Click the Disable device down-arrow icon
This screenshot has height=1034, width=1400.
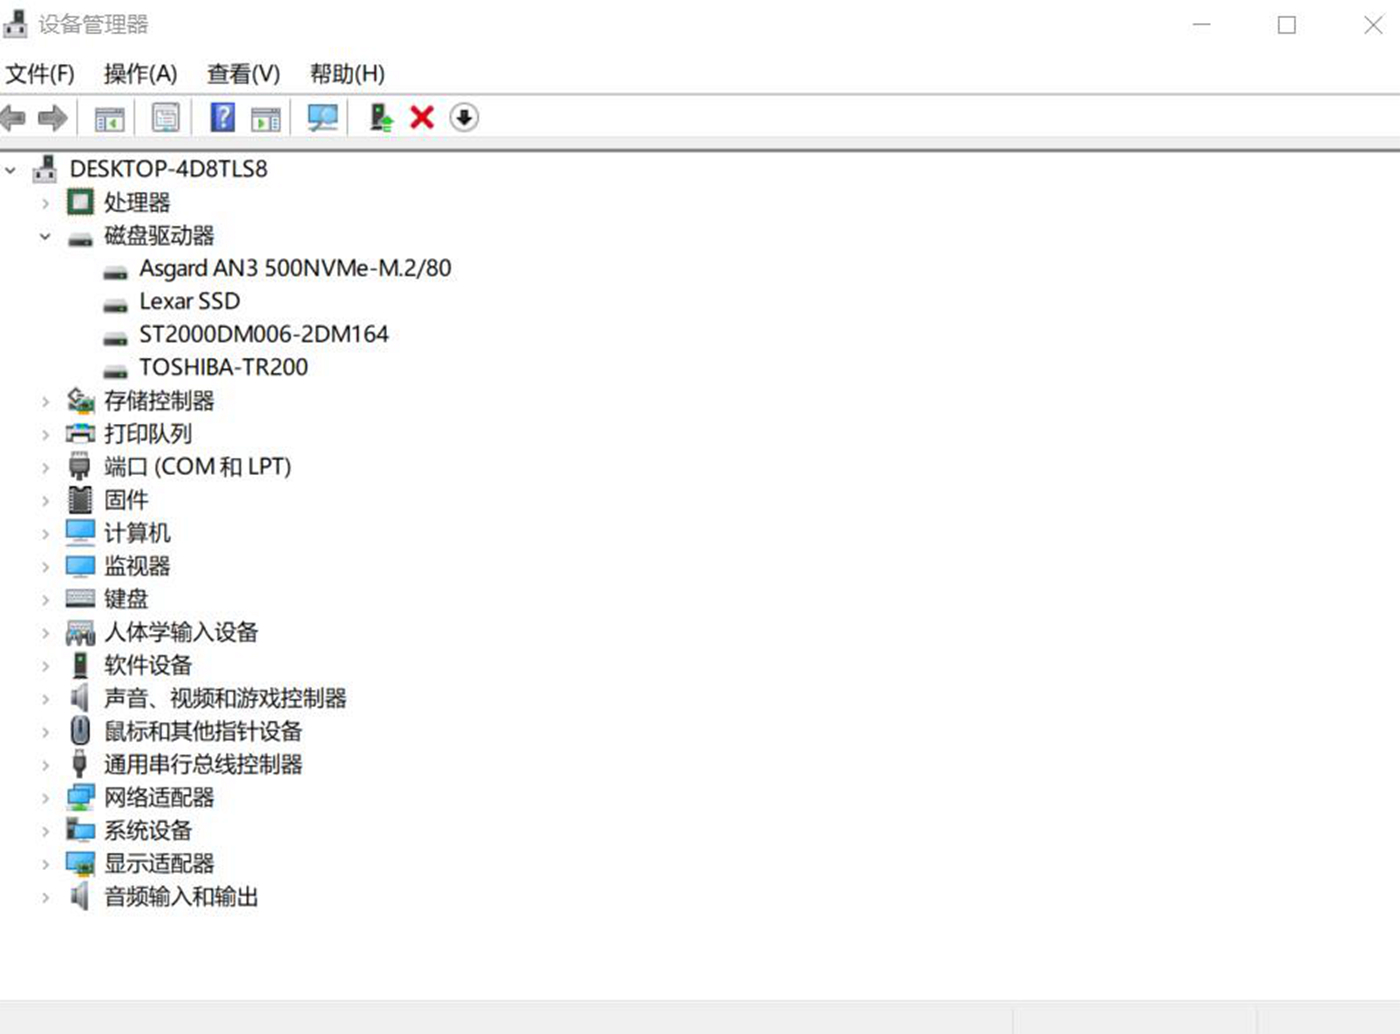[x=464, y=118]
